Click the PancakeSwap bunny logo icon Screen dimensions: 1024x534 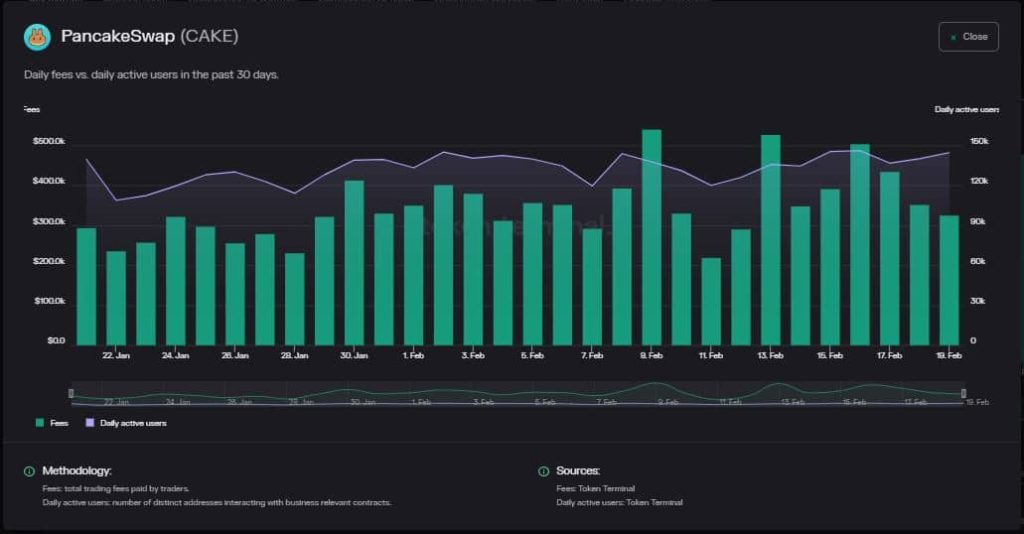click(x=37, y=38)
